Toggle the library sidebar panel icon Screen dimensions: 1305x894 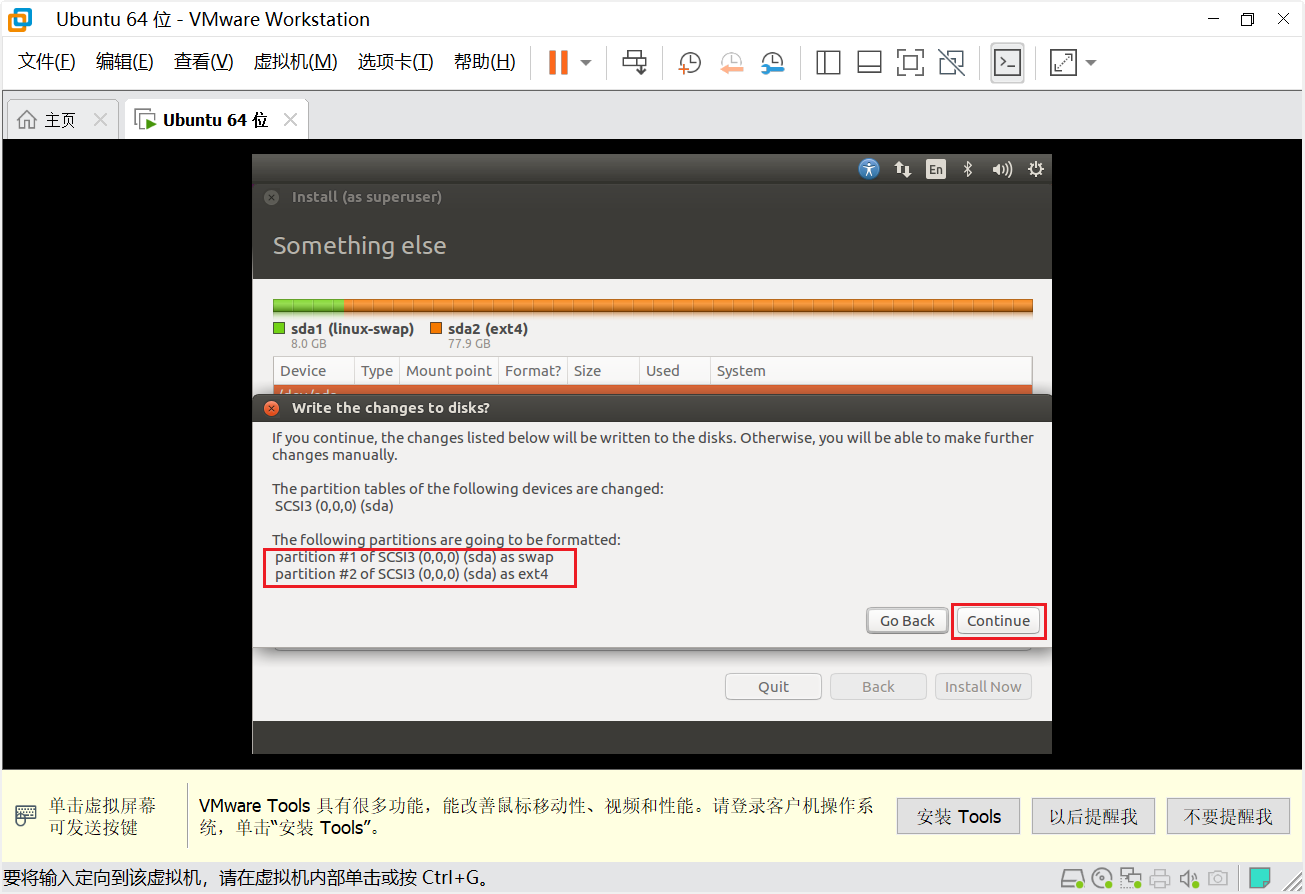click(828, 63)
